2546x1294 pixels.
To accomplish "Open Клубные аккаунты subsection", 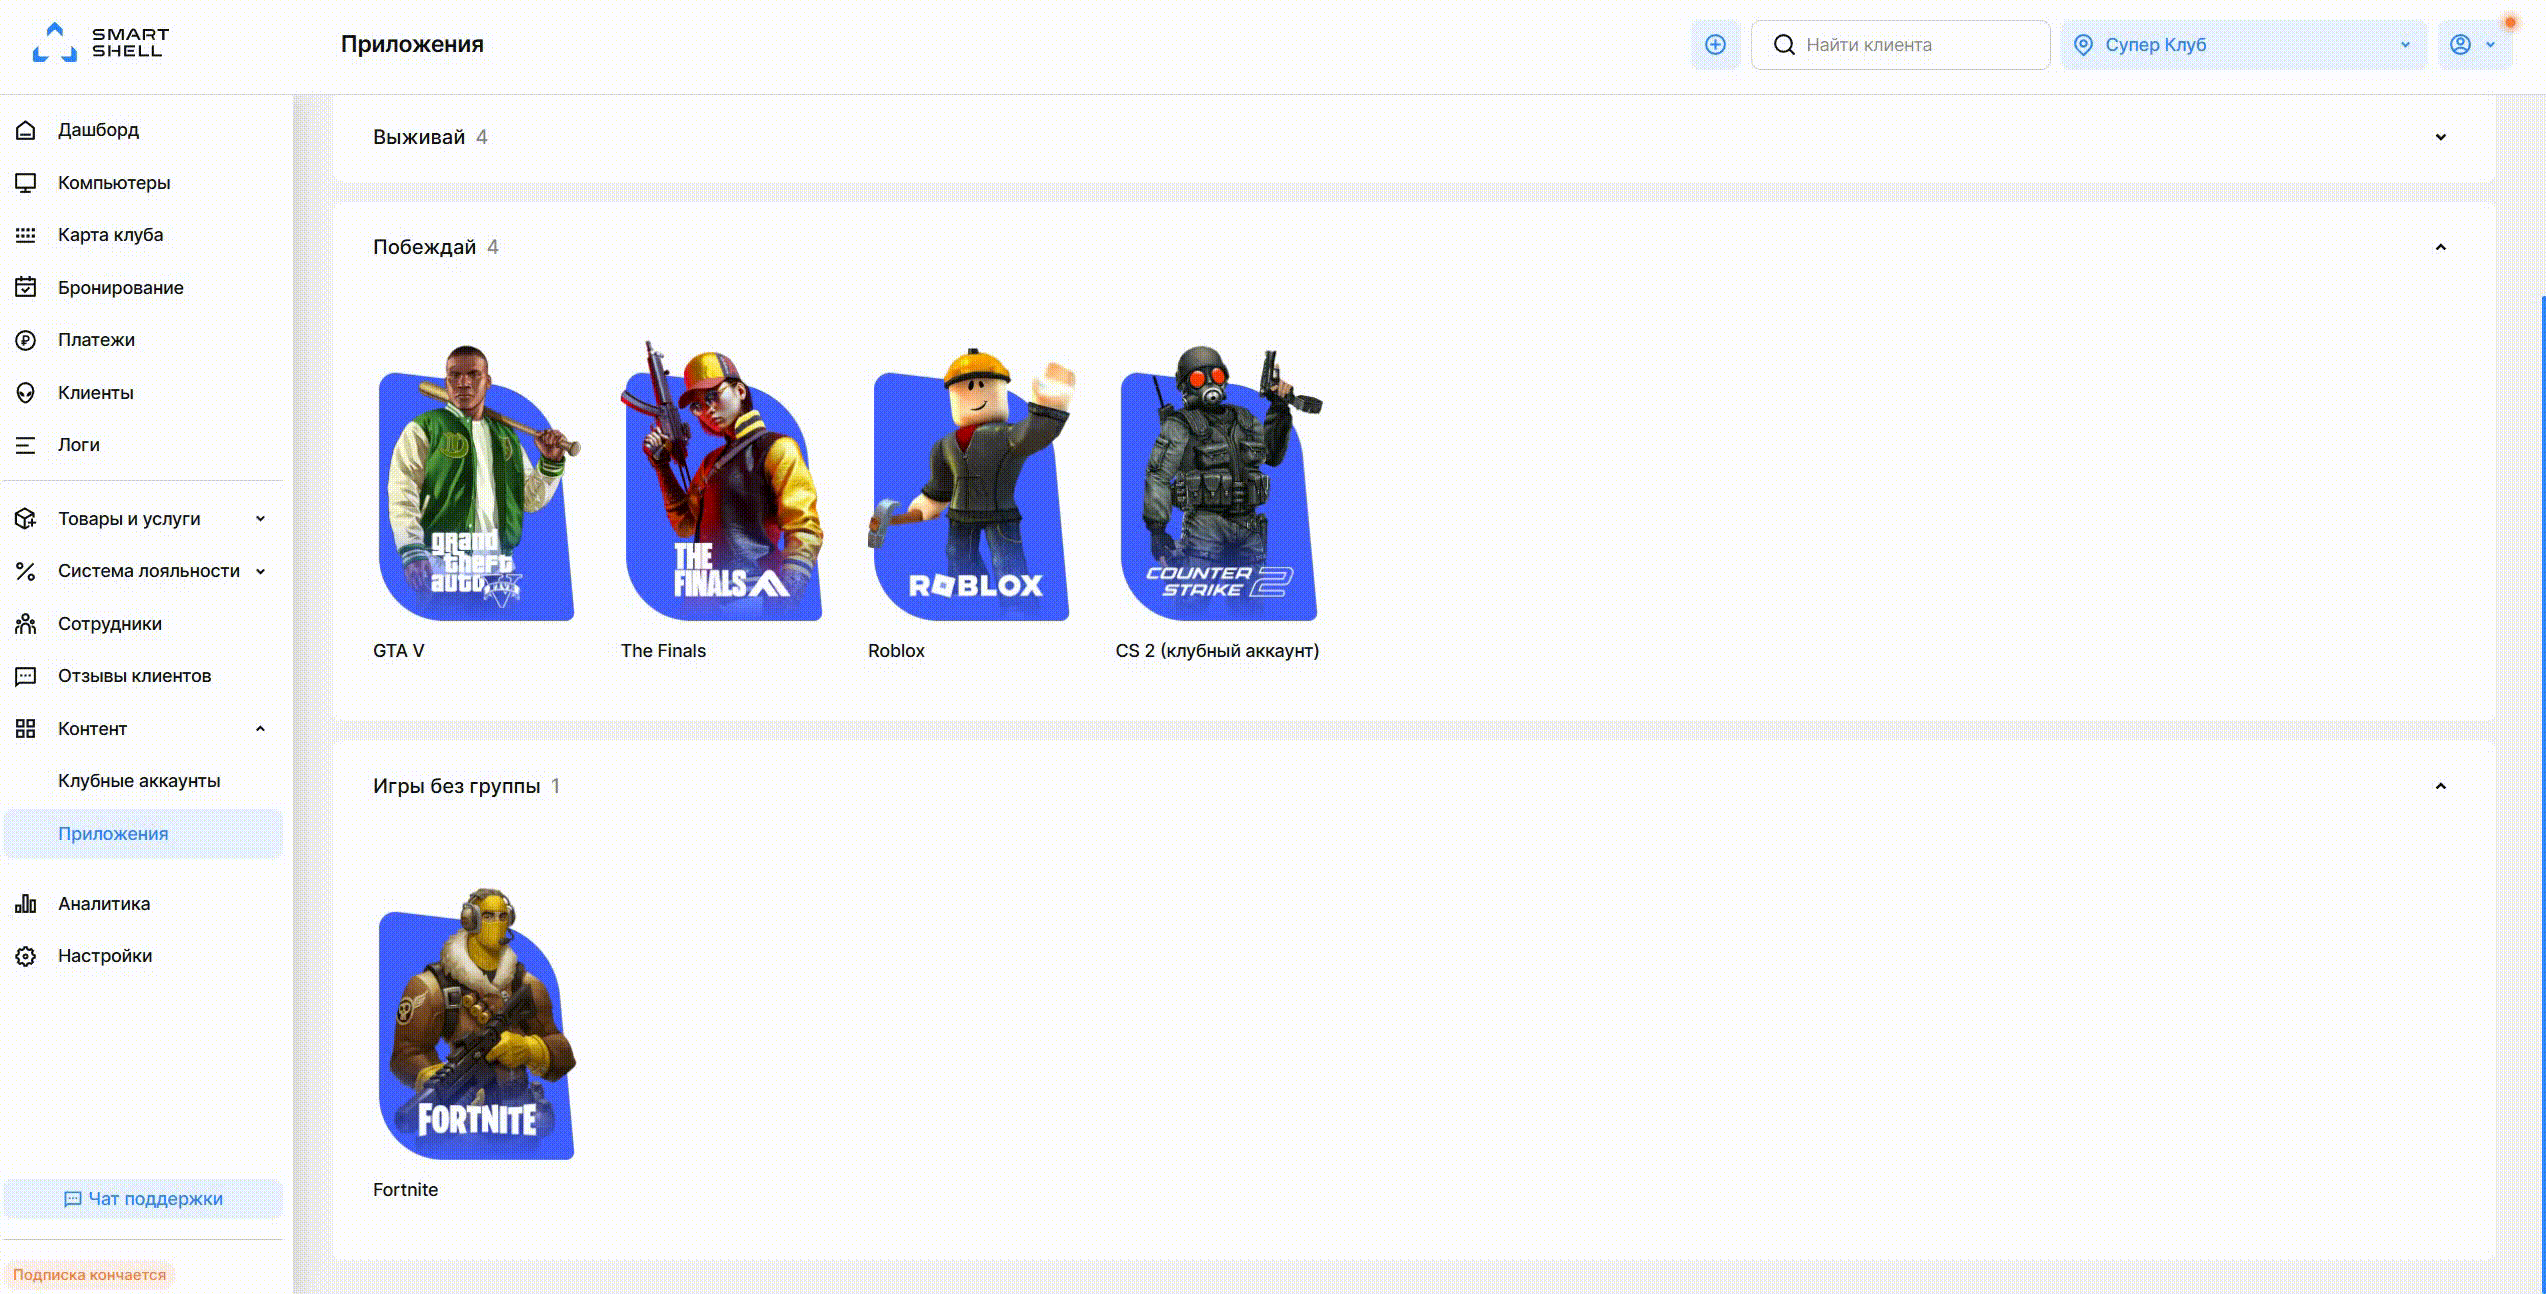I will 139,781.
